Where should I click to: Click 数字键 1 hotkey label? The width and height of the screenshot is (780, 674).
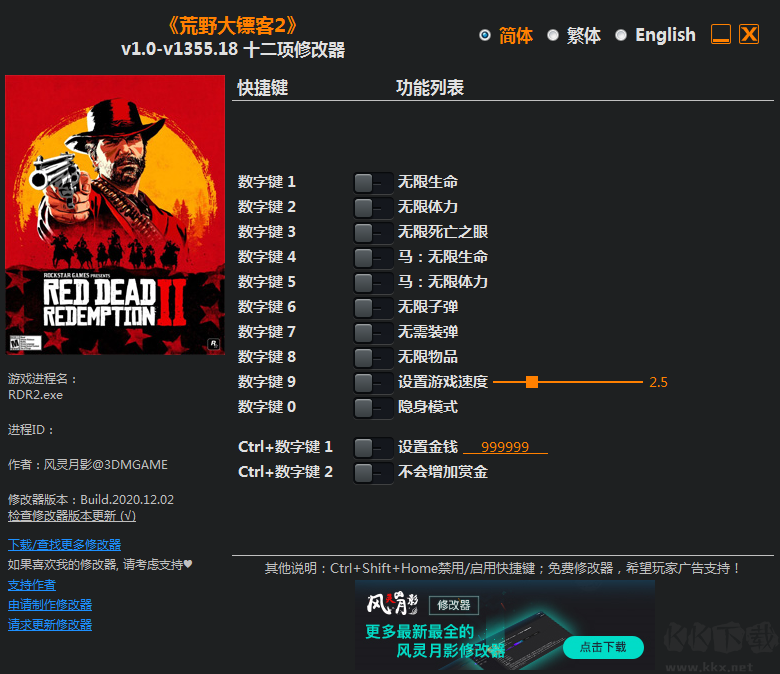[267, 182]
